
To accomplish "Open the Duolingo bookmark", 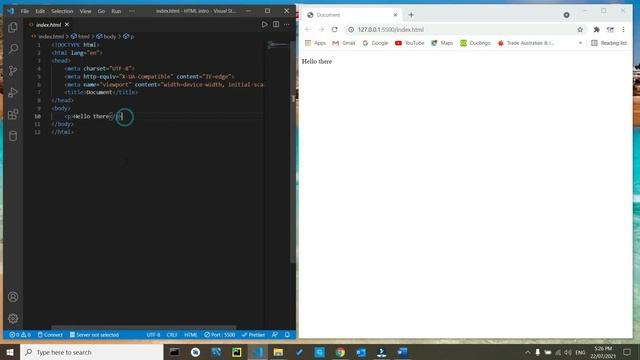I will pos(476,43).
